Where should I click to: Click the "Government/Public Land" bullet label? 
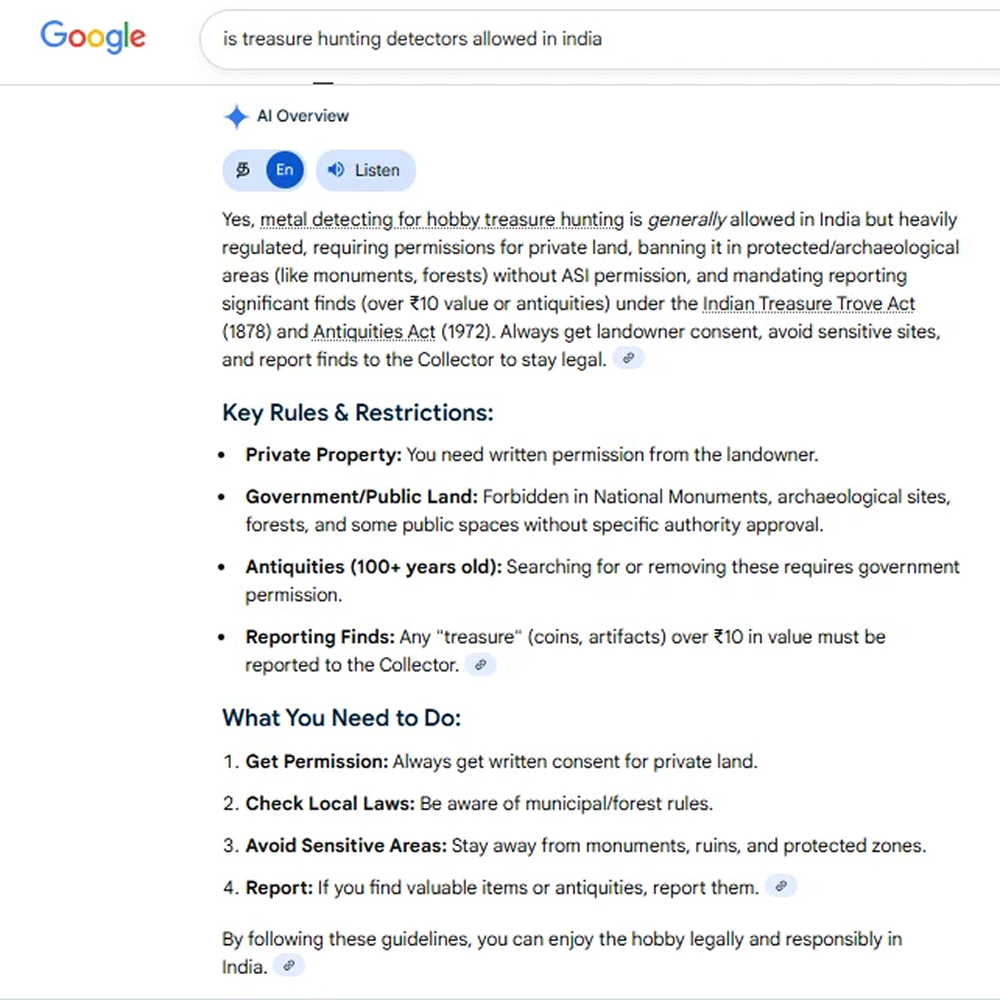point(362,497)
